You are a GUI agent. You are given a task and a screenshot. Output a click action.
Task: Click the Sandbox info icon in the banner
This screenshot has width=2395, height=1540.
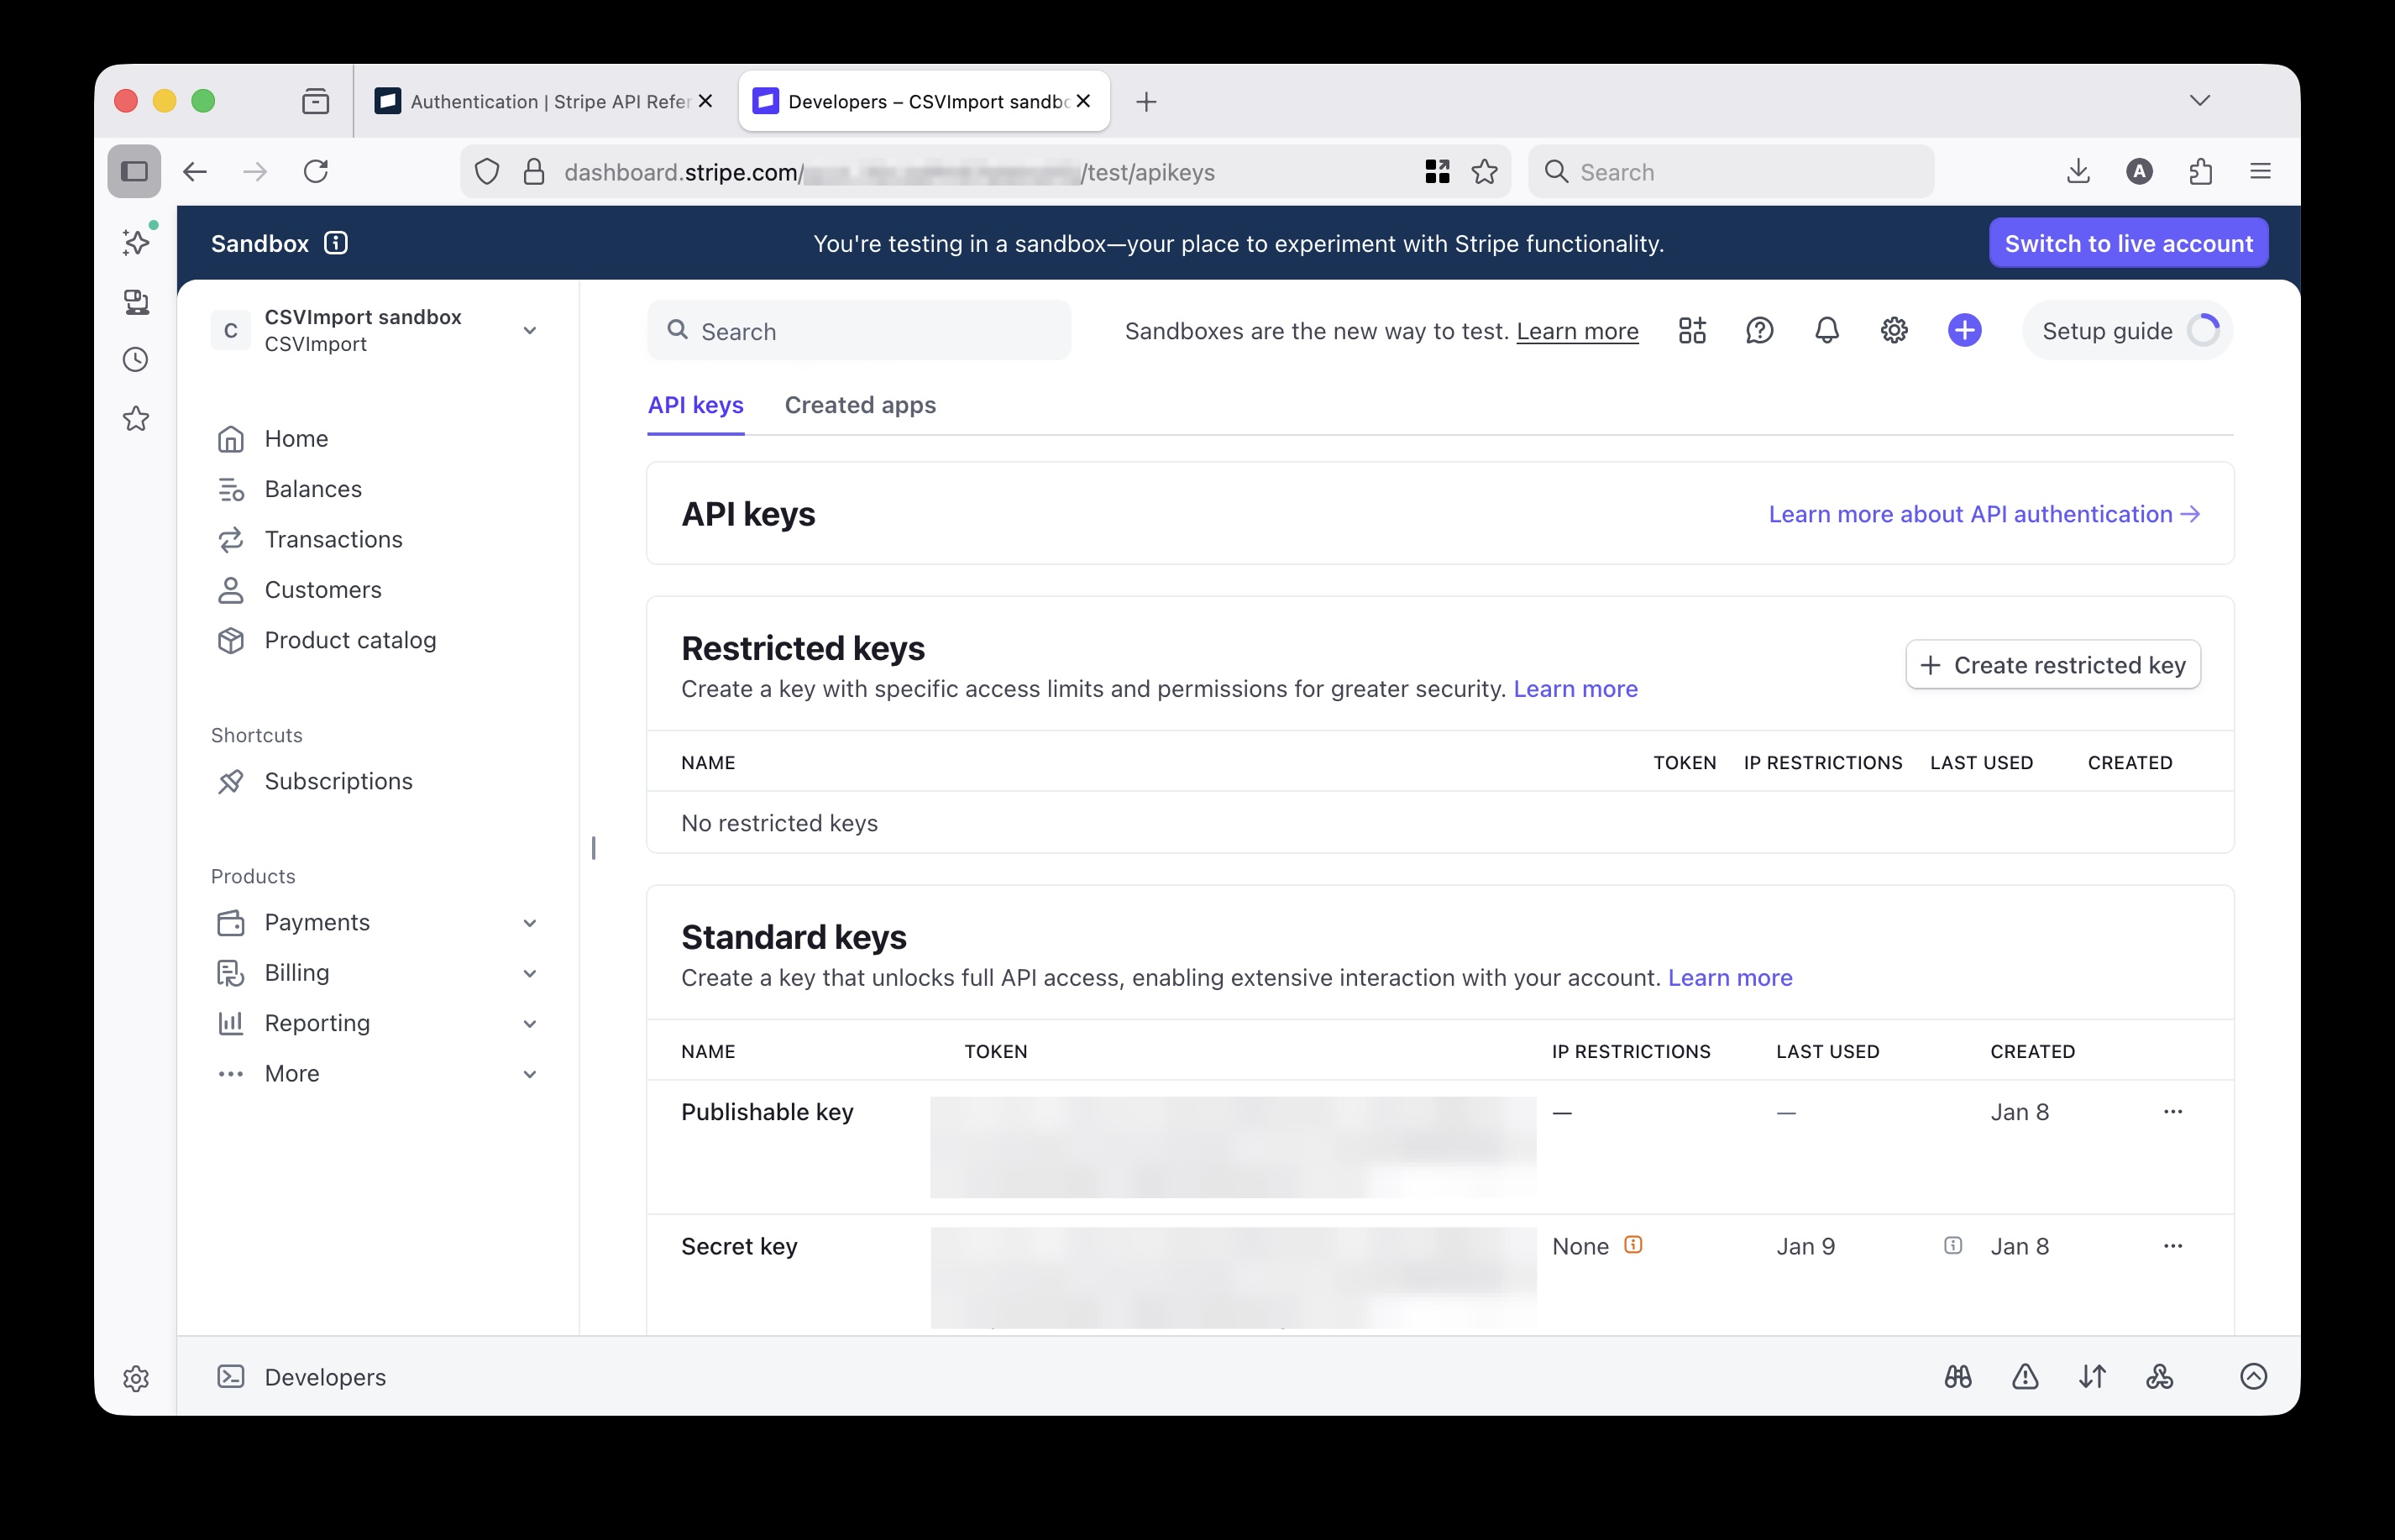tap(335, 243)
